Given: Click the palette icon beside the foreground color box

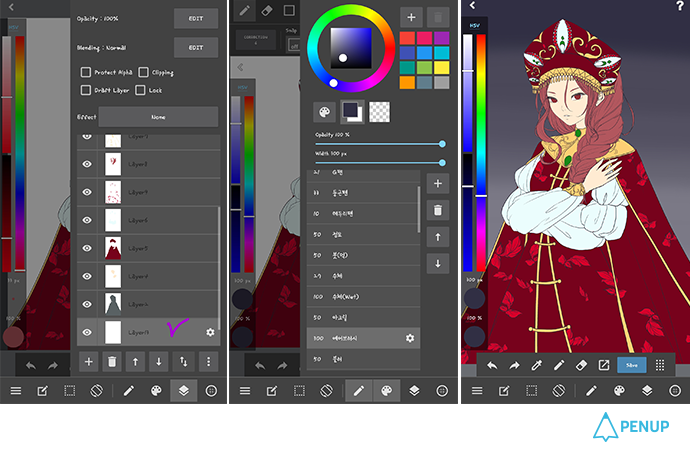Looking at the screenshot, I should (324, 112).
